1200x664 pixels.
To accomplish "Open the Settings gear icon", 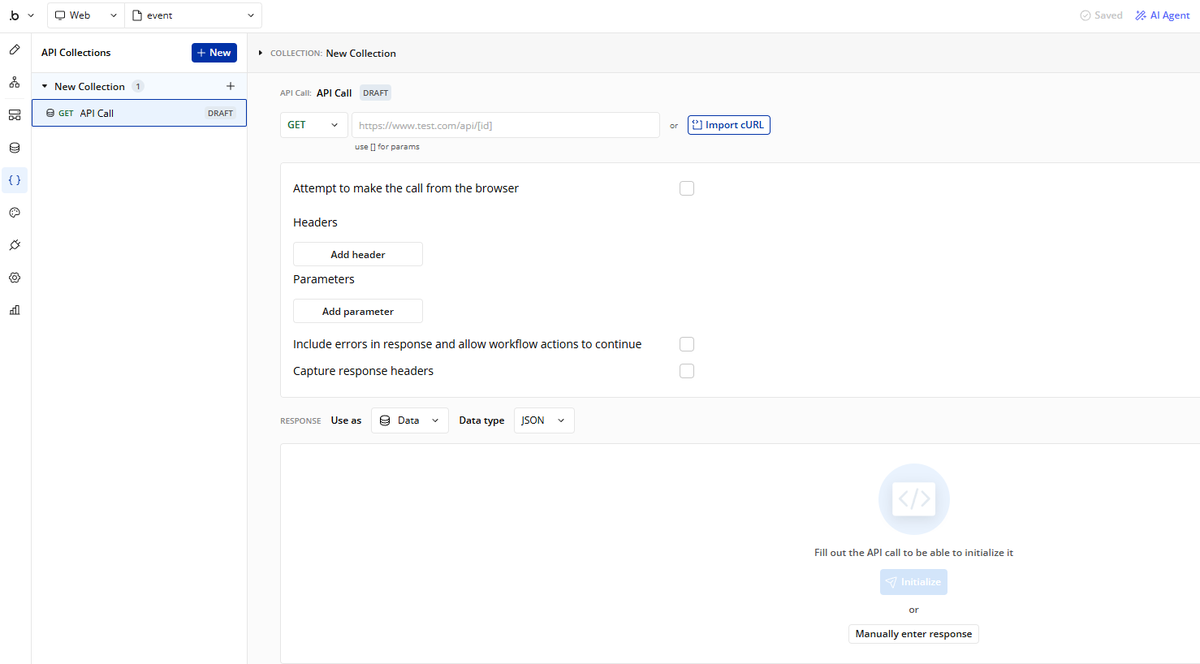I will tap(15, 277).
